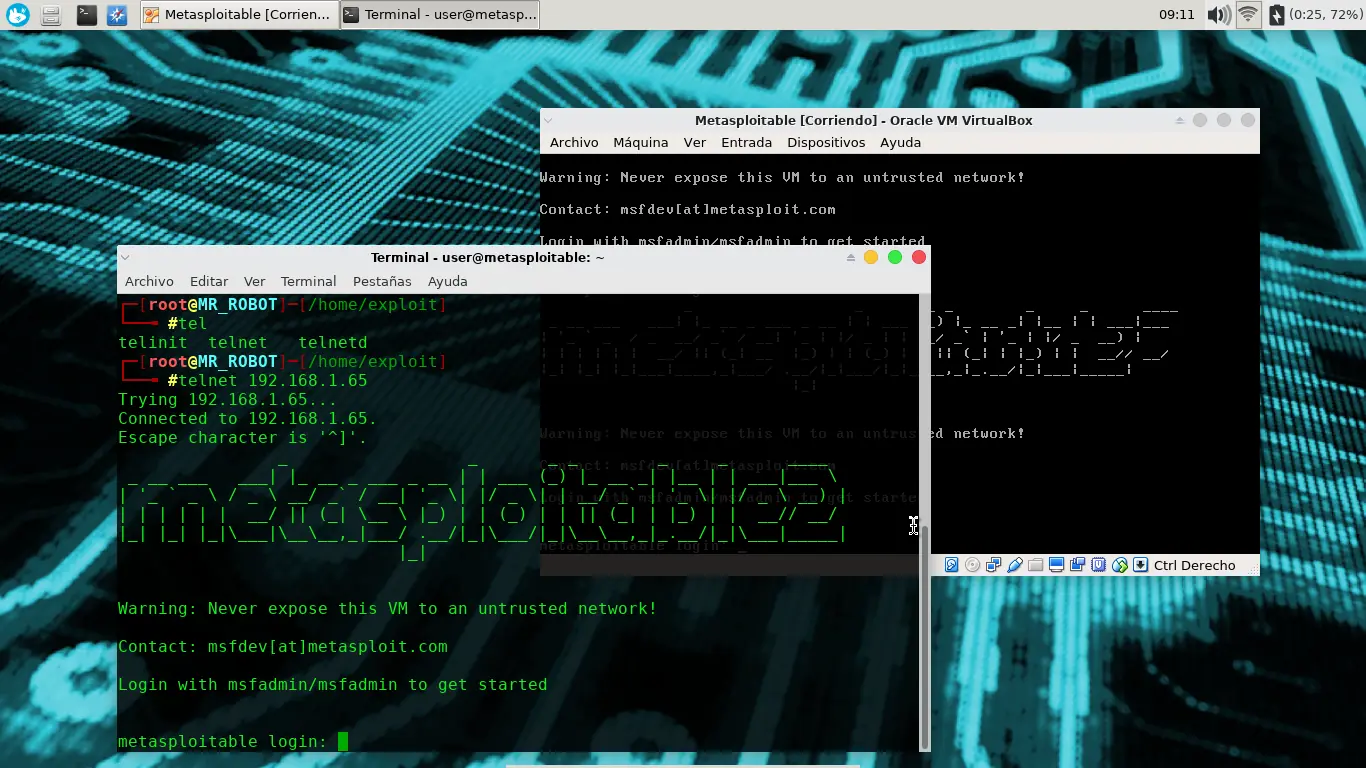Open Archivo menu in Terminal window
The image size is (1366, 768).
tap(149, 281)
